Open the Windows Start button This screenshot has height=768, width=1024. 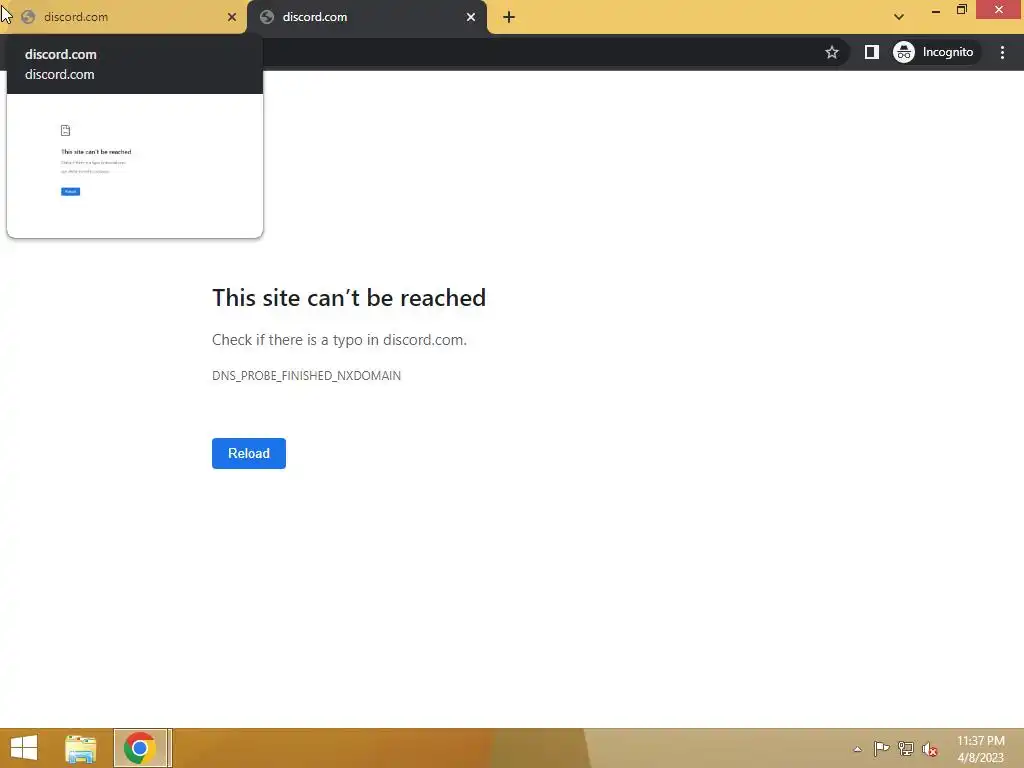click(24, 748)
